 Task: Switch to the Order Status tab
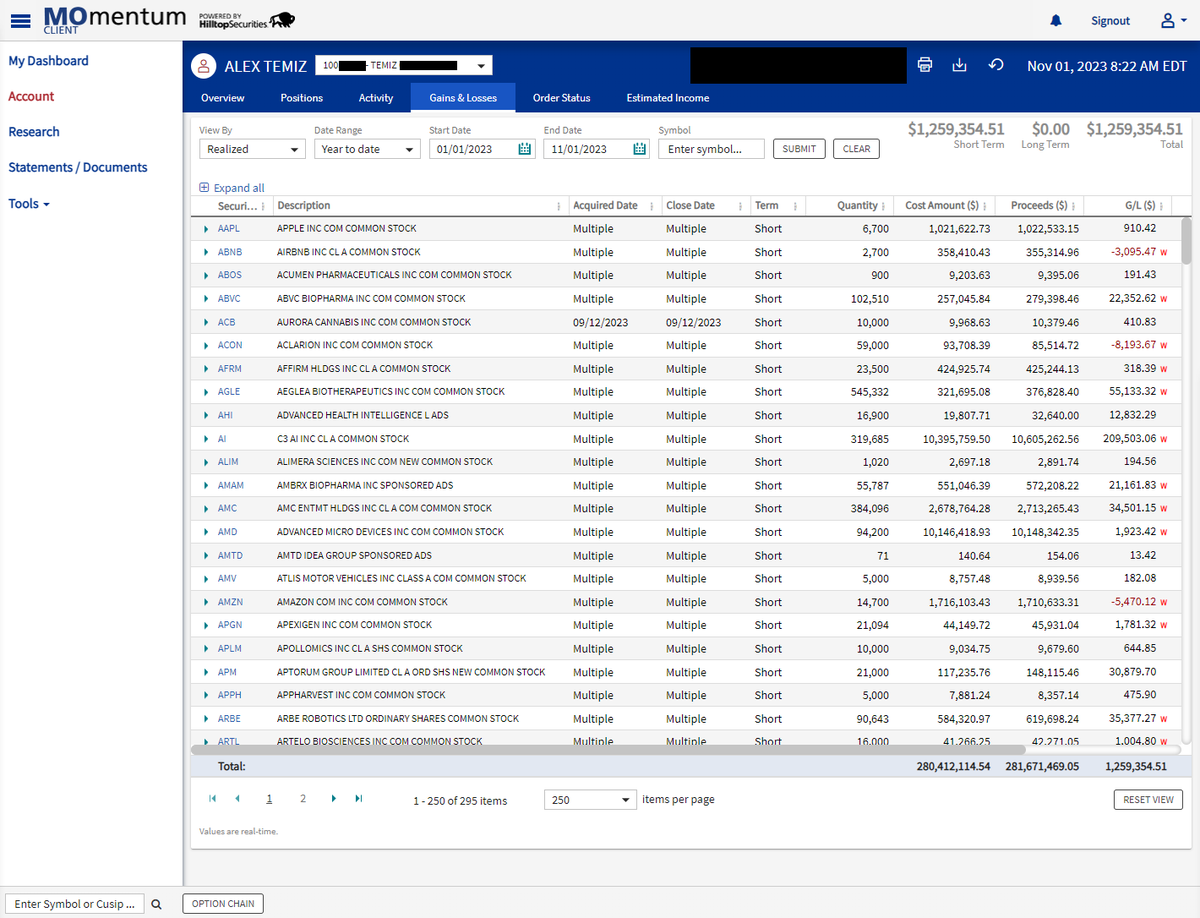click(561, 98)
